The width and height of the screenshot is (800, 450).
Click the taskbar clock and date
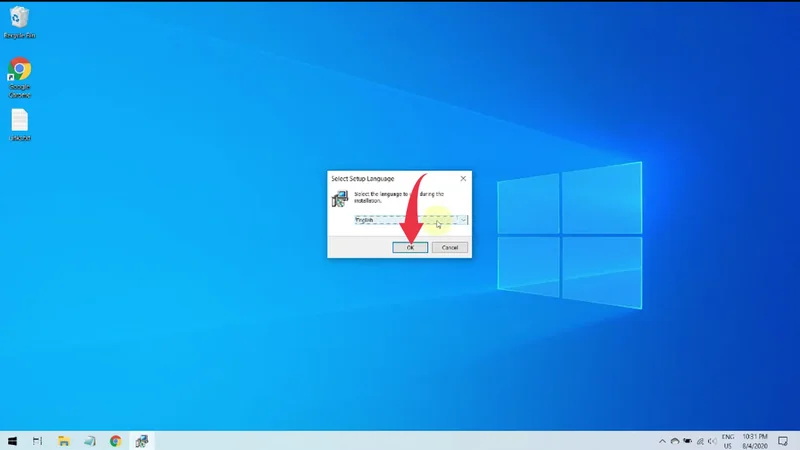(755, 440)
